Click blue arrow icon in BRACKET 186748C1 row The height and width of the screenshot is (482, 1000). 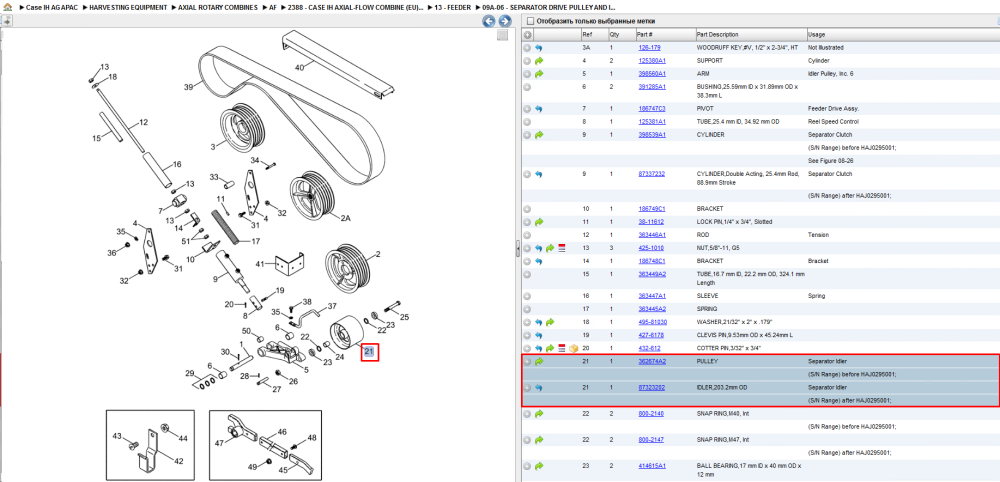coord(538,261)
